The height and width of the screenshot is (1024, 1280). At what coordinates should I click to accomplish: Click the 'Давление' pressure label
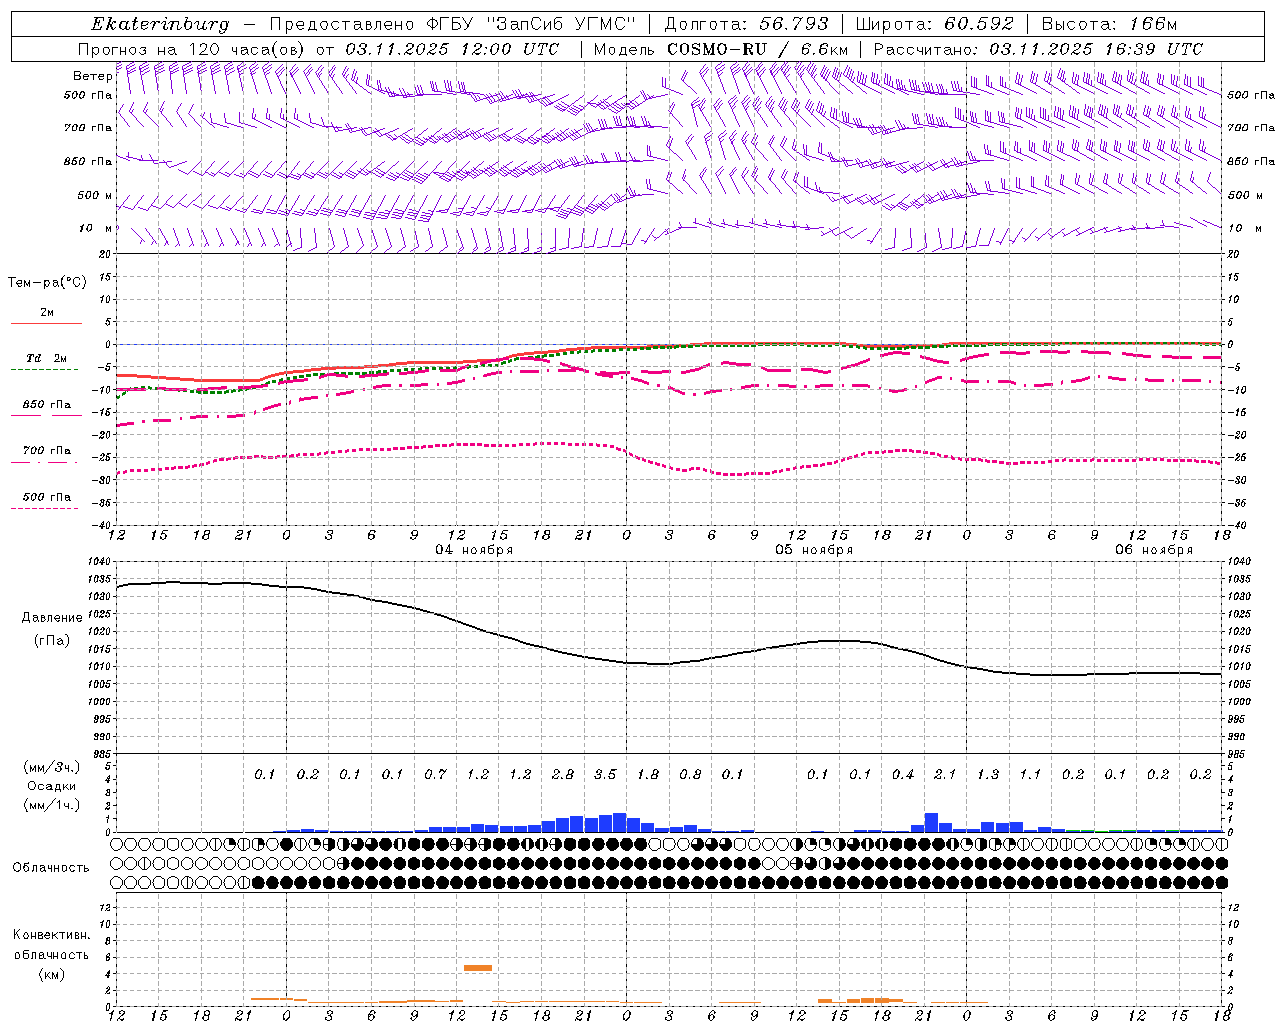(52, 618)
